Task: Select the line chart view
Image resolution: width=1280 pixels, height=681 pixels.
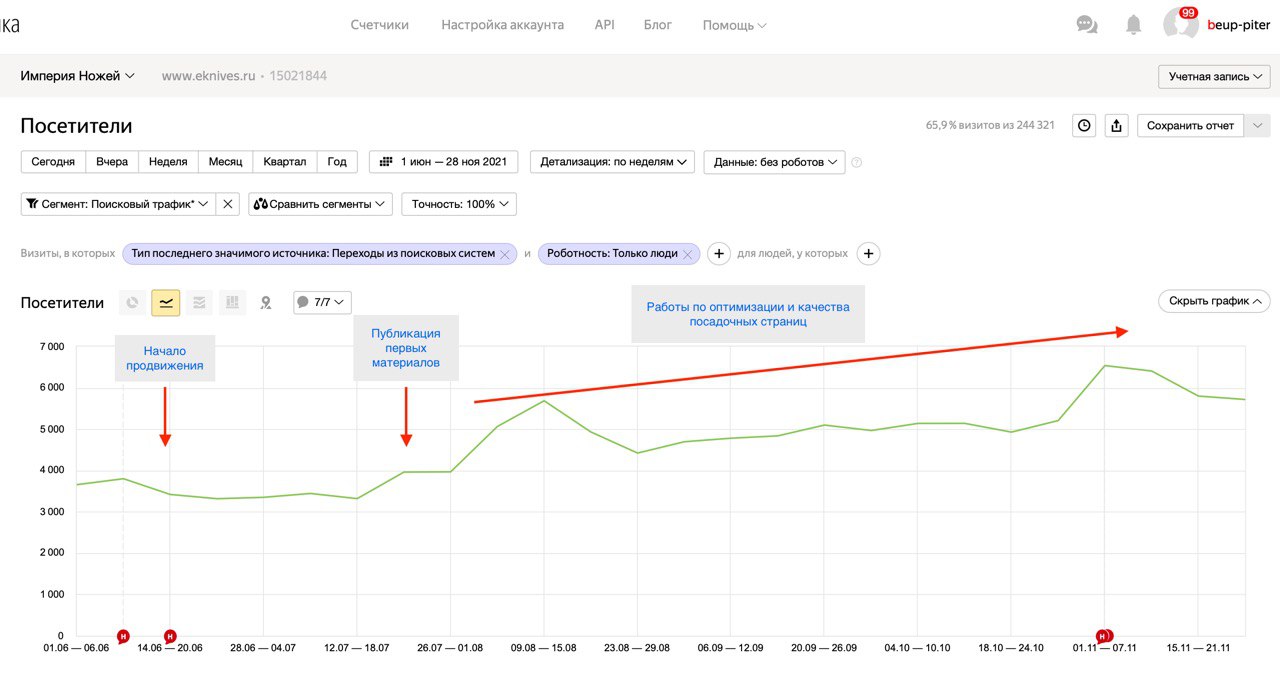Action: [166, 302]
